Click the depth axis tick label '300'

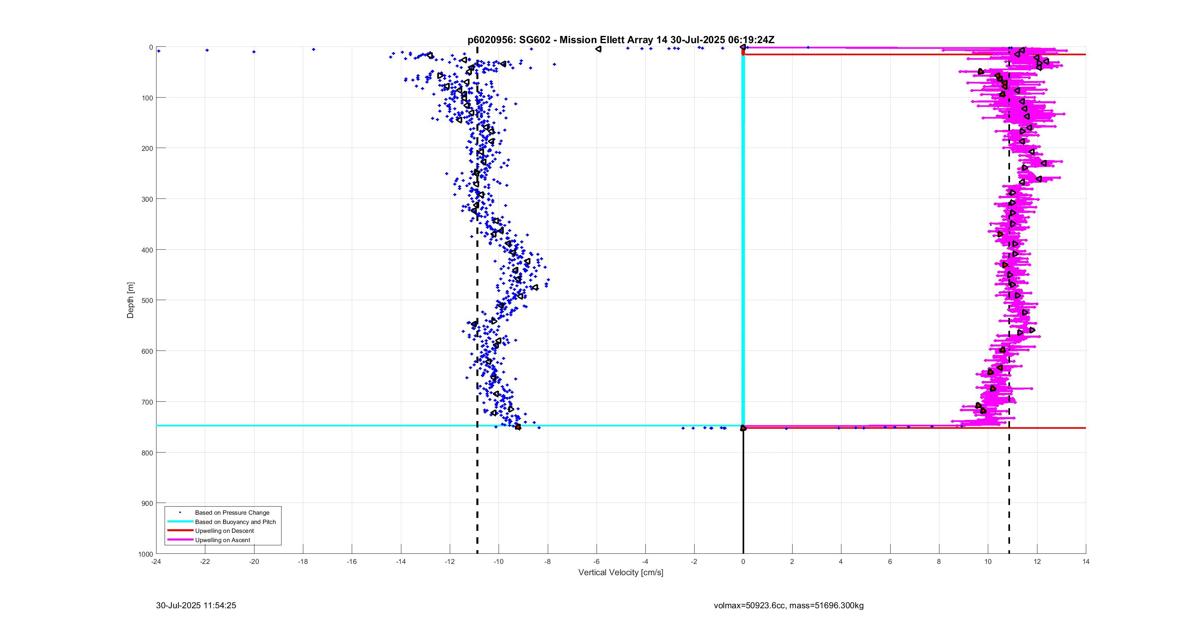(146, 199)
